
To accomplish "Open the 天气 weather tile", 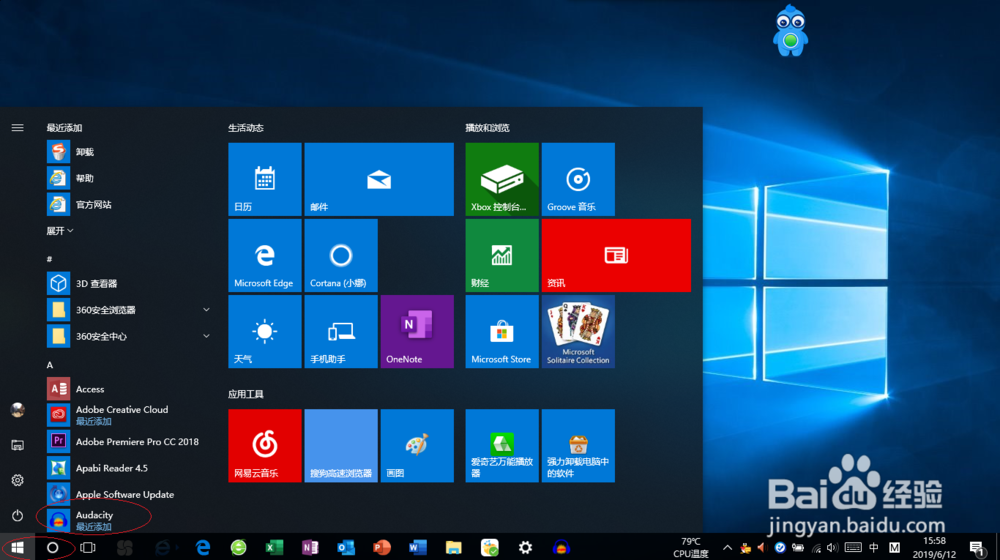I will [x=265, y=331].
